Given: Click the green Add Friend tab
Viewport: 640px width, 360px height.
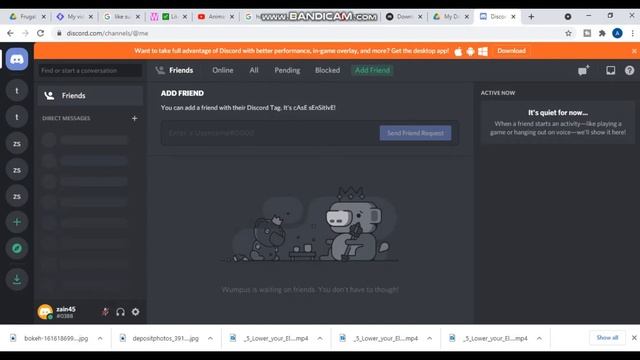Looking at the screenshot, I should [372, 70].
